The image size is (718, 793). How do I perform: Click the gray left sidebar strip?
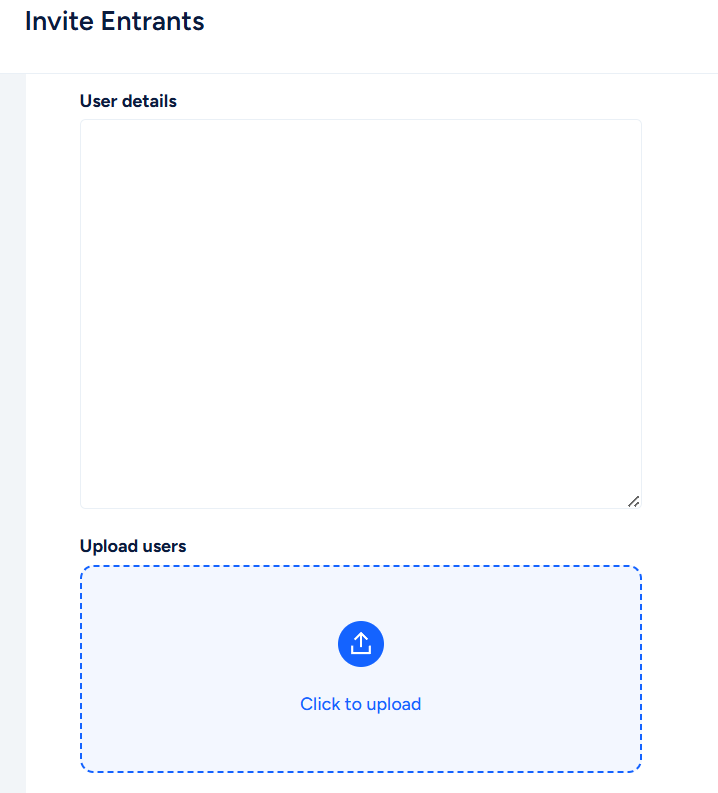[x=13, y=433]
